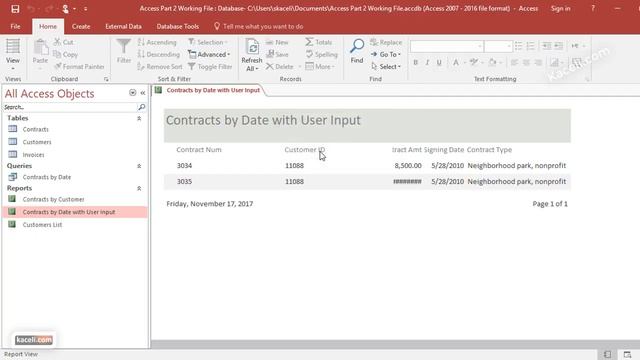The width and height of the screenshot is (640, 360).
Task: Collapse the Reports group
Action: [x=139, y=189]
